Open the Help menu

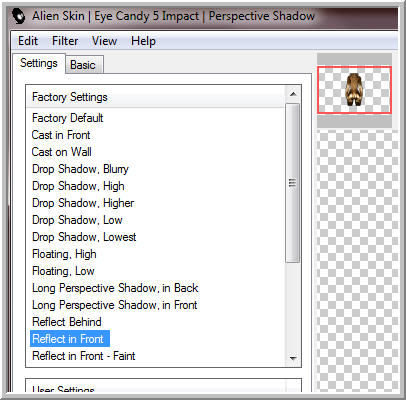(143, 41)
